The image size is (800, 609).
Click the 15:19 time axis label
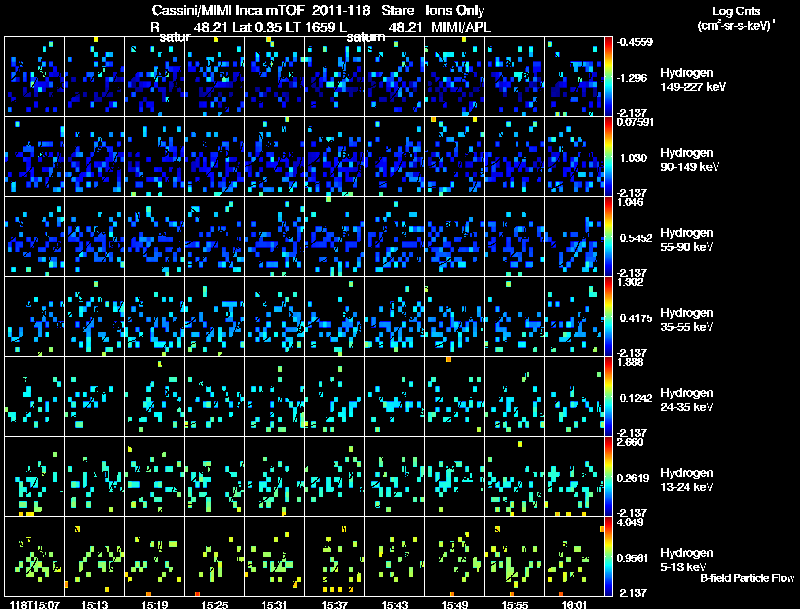(x=155, y=605)
